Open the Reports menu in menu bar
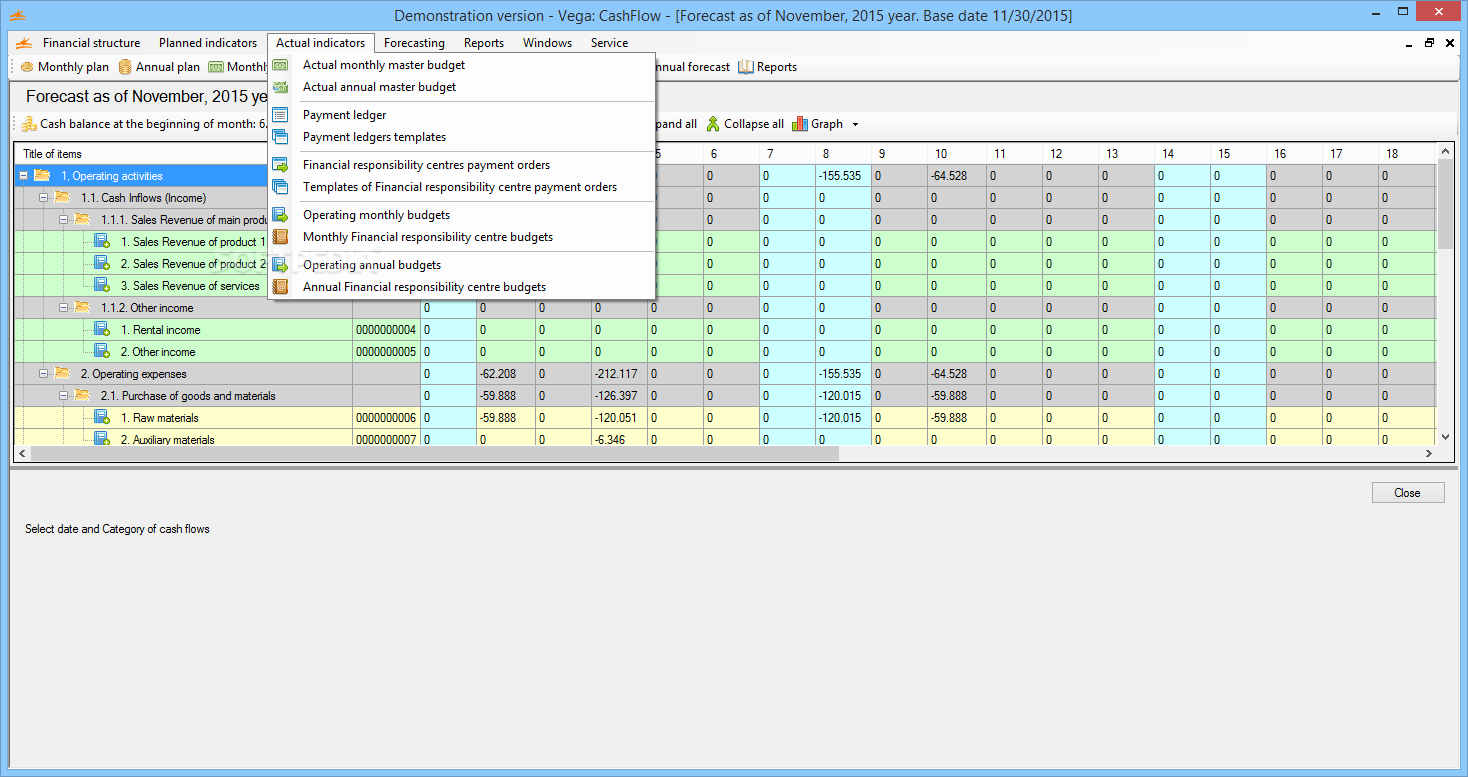 pyautogui.click(x=484, y=43)
